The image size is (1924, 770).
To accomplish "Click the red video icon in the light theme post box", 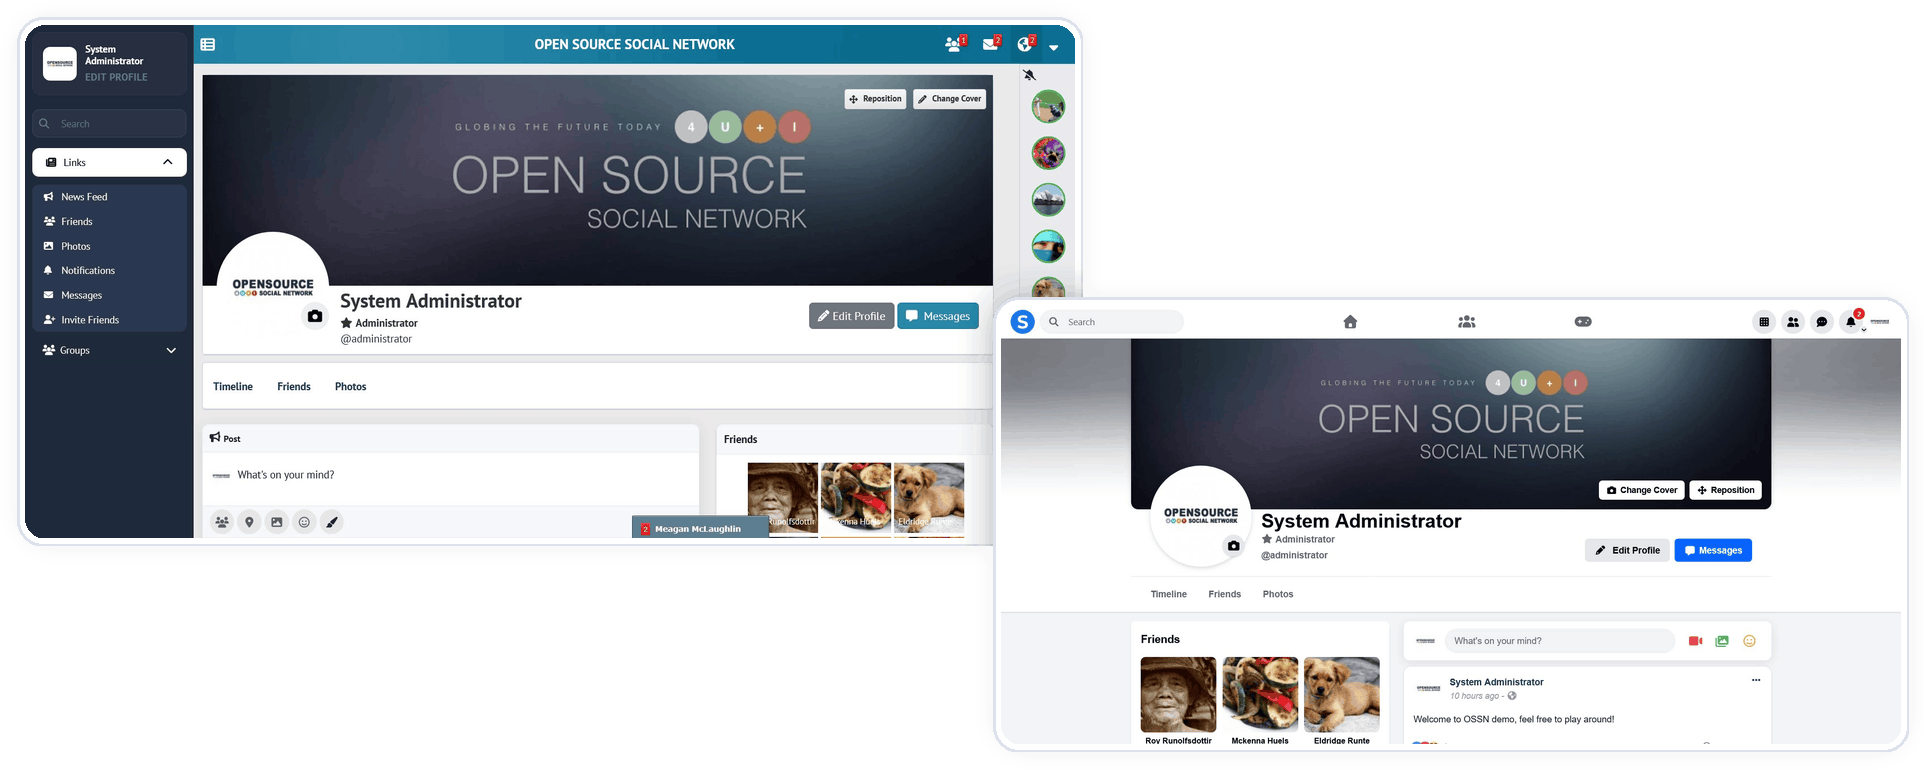I will [1696, 641].
